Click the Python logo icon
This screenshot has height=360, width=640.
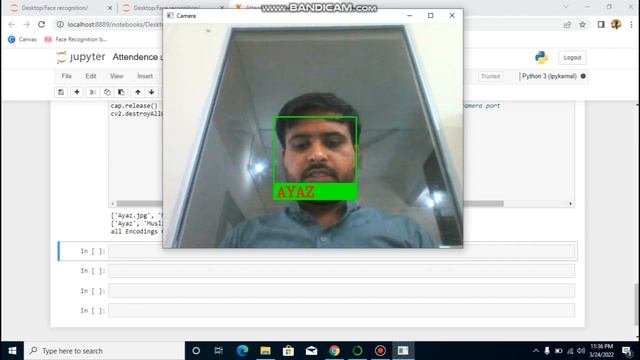pos(541,58)
